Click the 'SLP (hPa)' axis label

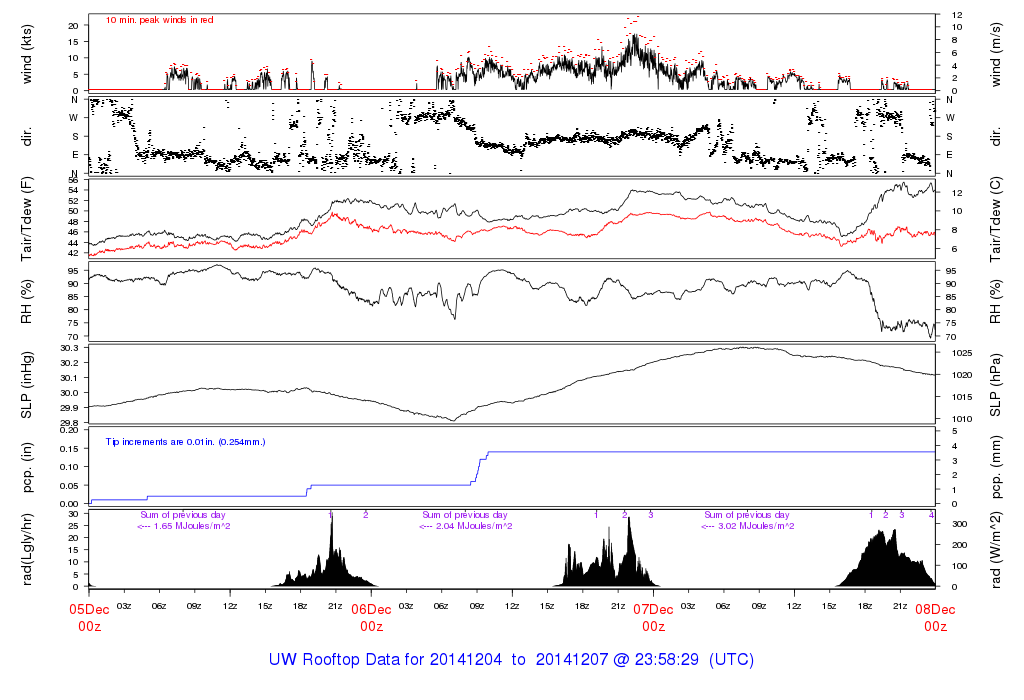click(995, 385)
